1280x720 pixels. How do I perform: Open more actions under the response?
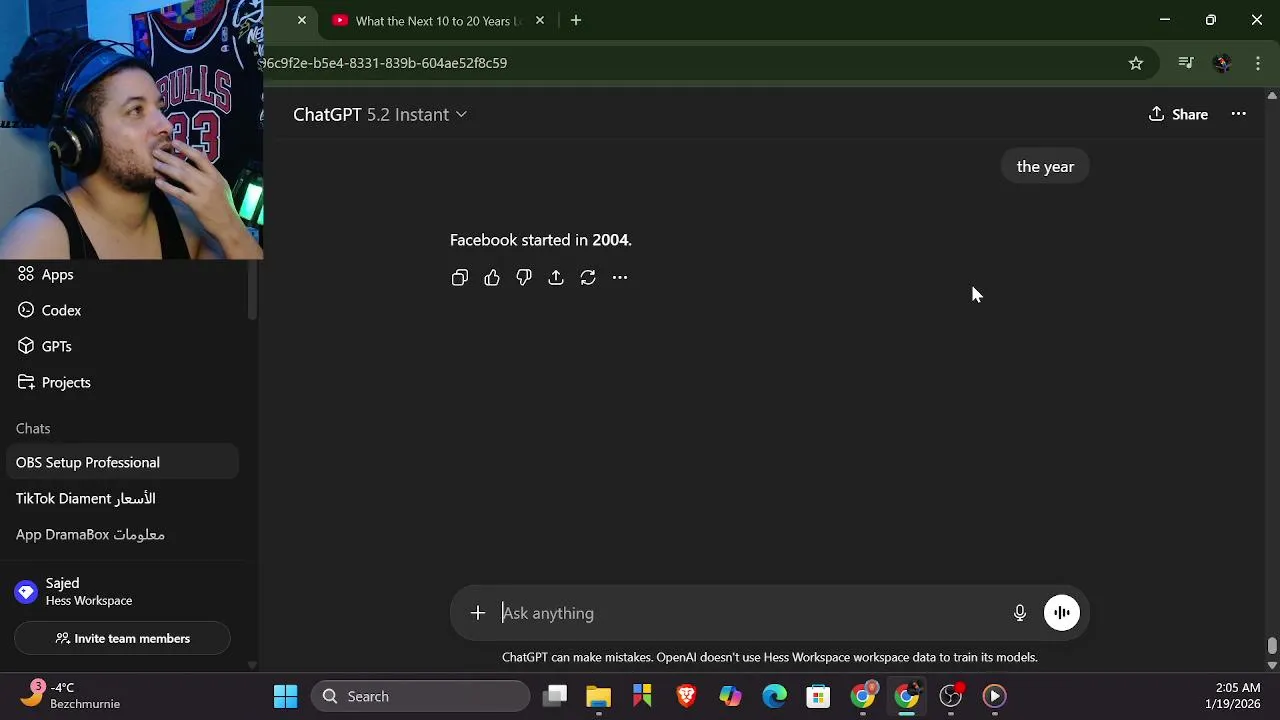click(x=620, y=278)
